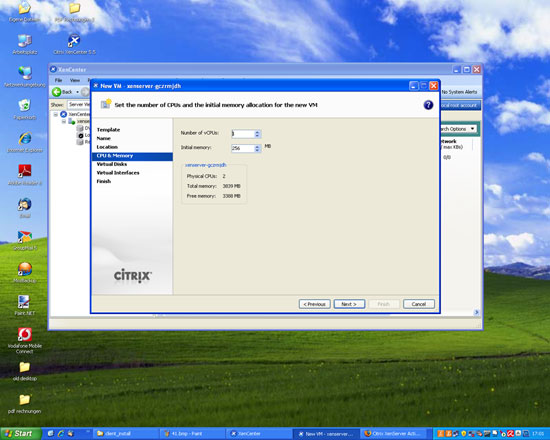Collapse the xenserver tree node
This screenshot has width=550, height=440.
pos(63,121)
